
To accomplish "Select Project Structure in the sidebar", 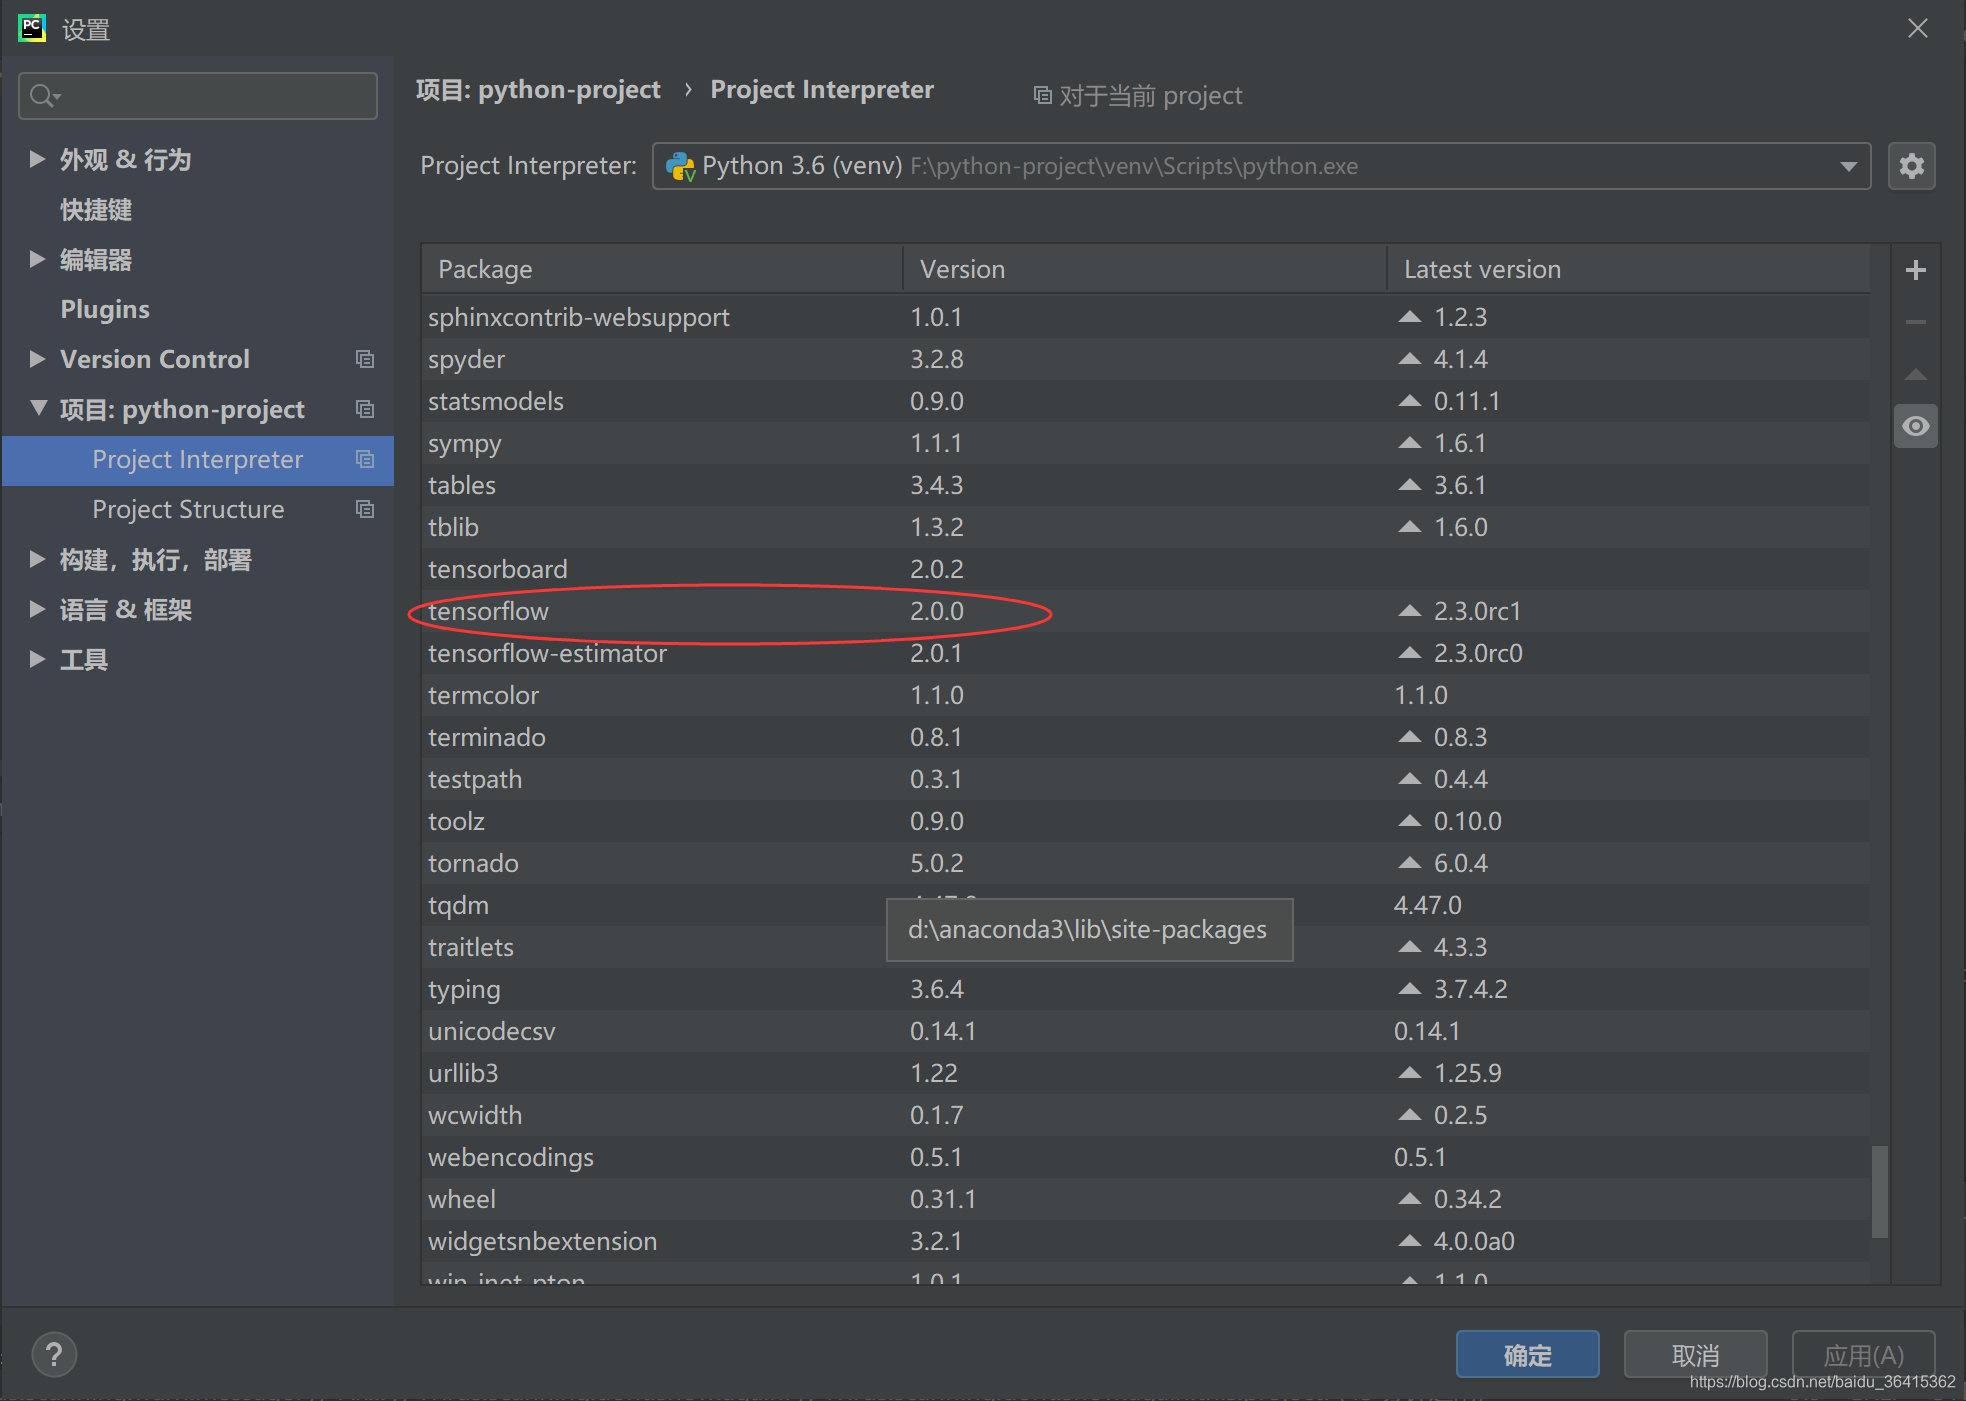I will (188, 509).
